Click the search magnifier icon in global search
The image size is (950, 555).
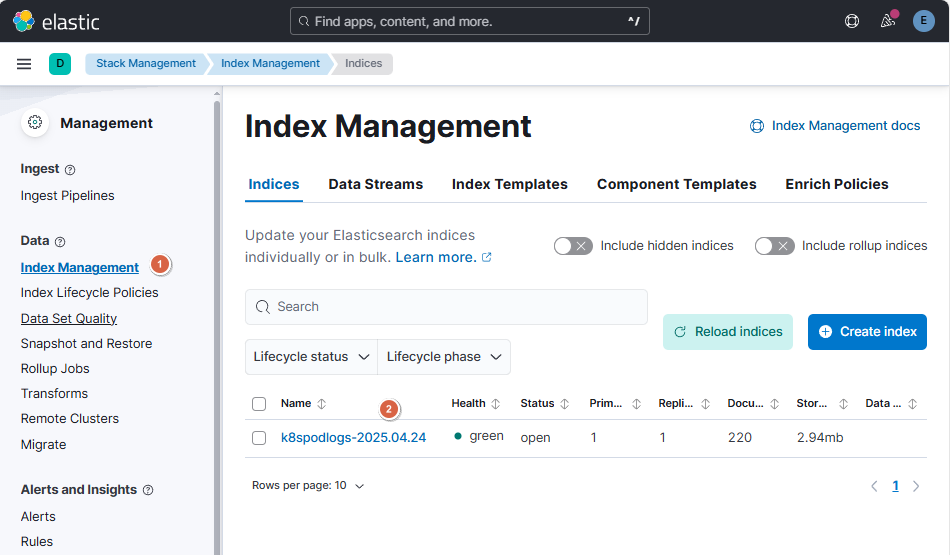click(304, 21)
